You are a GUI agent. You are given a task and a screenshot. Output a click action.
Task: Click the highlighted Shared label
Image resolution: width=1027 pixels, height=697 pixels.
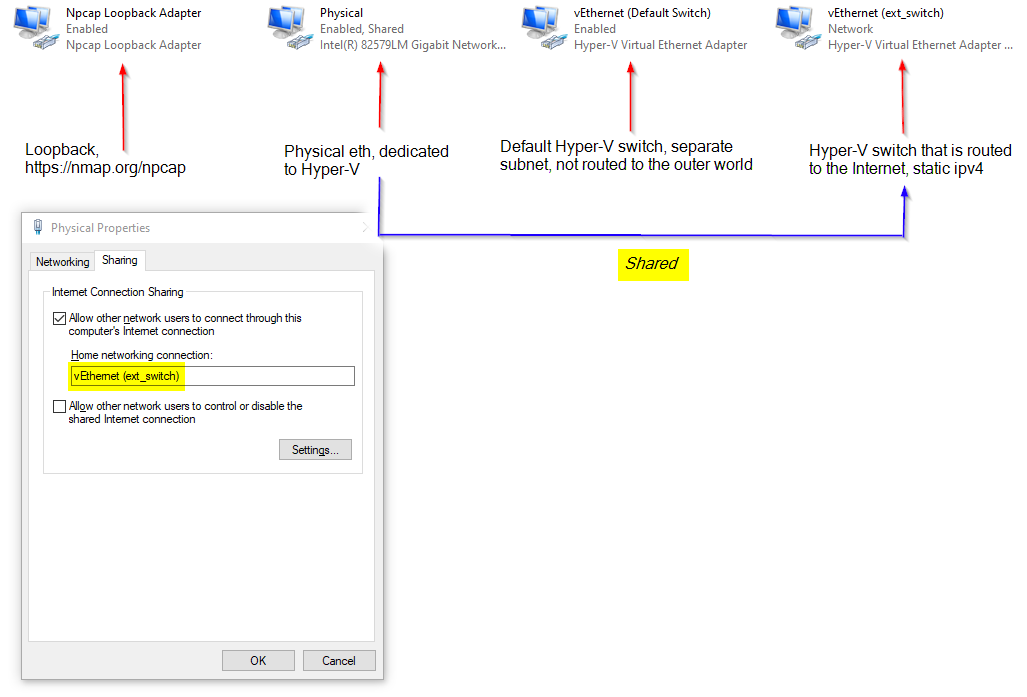(x=653, y=264)
